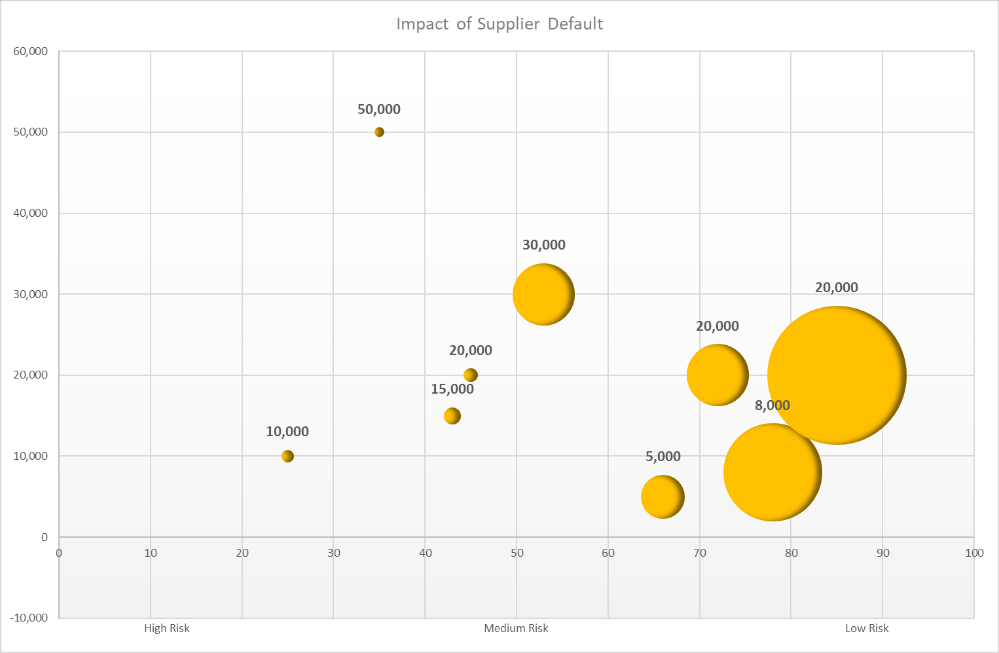Select the 'Medium Risk' axis label
This screenshot has width=999, height=653.
[516, 628]
